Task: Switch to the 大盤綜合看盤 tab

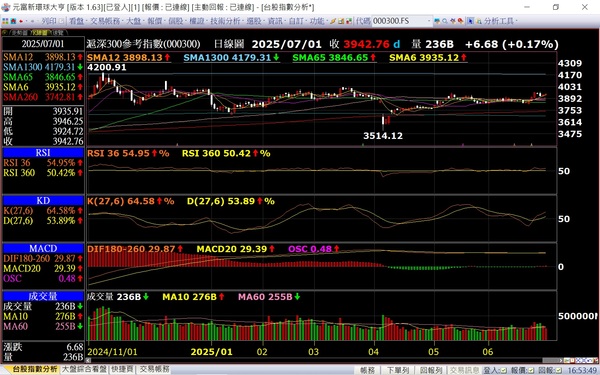Action: click(84, 369)
